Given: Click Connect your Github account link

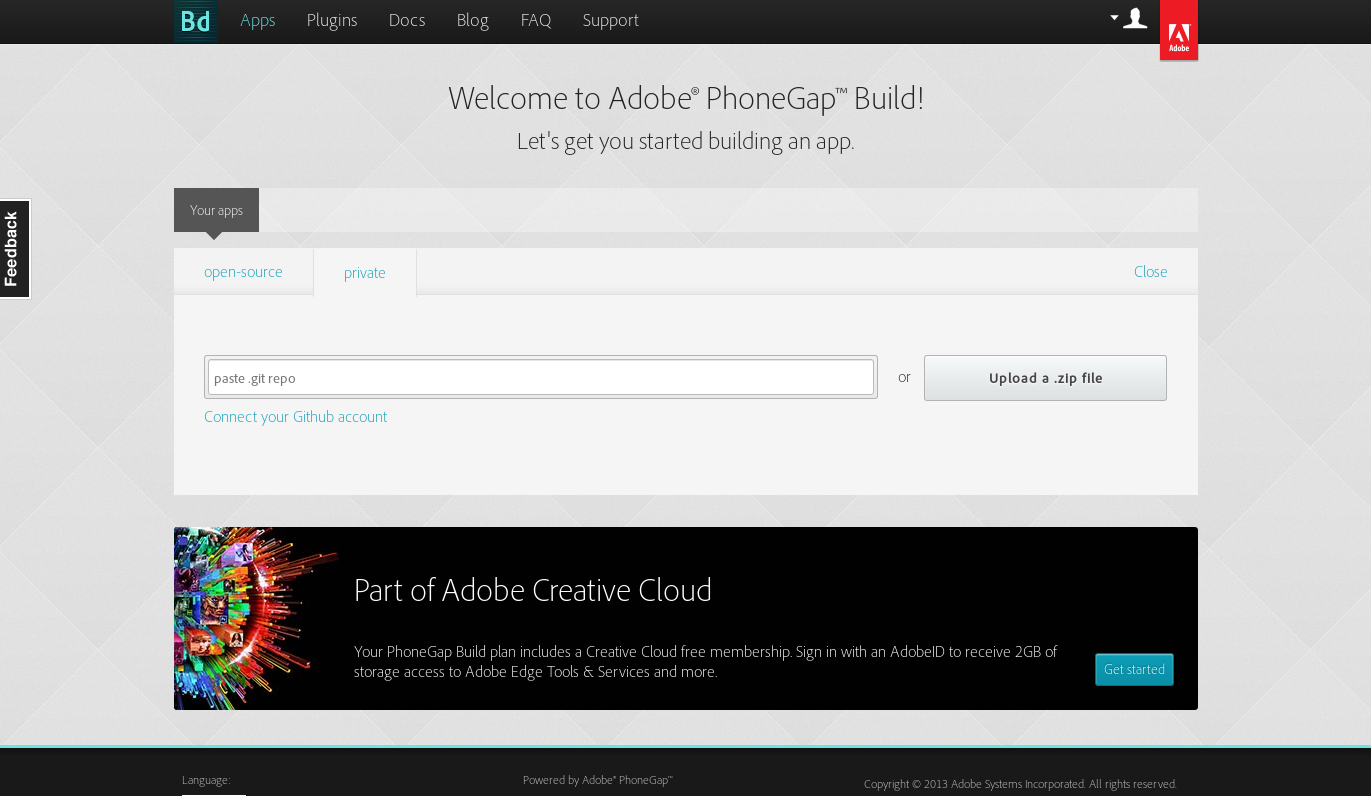Looking at the screenshot, I should click(295, 417).
